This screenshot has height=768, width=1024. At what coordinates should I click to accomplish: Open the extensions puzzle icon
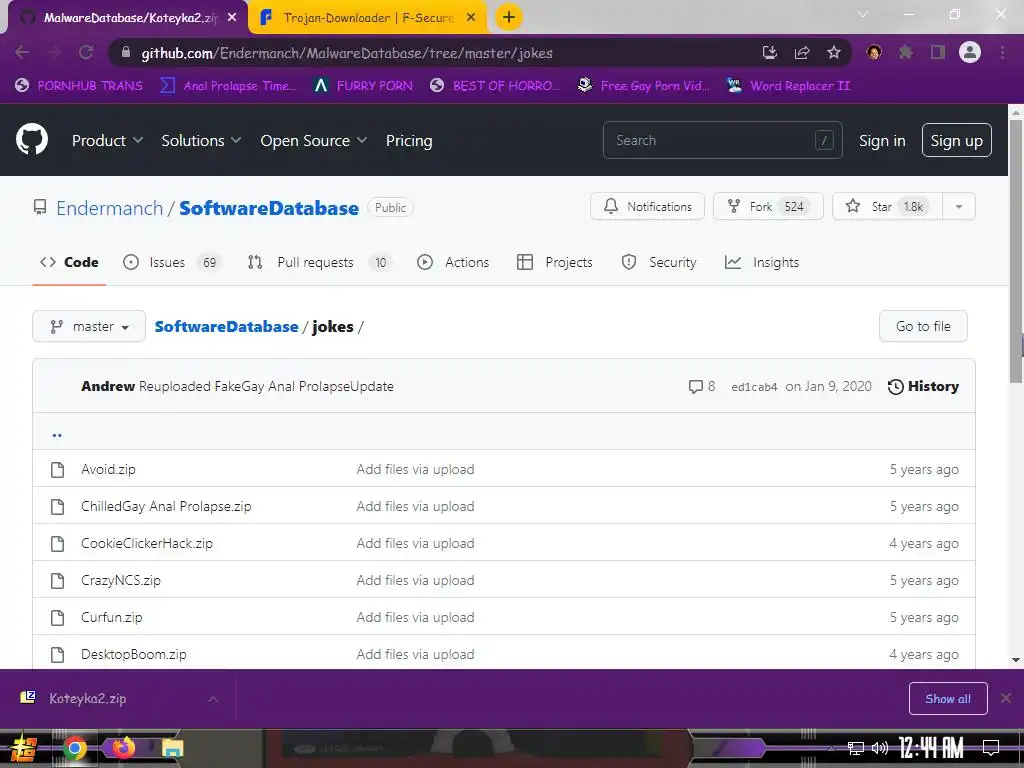point(906,52)
